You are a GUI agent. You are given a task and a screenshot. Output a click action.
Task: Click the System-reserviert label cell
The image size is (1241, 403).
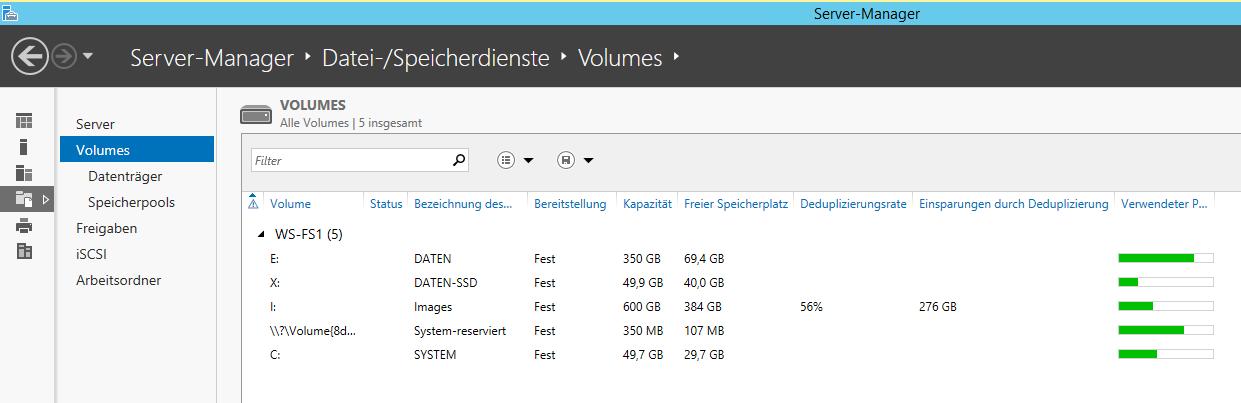click(x=459, y=331)
